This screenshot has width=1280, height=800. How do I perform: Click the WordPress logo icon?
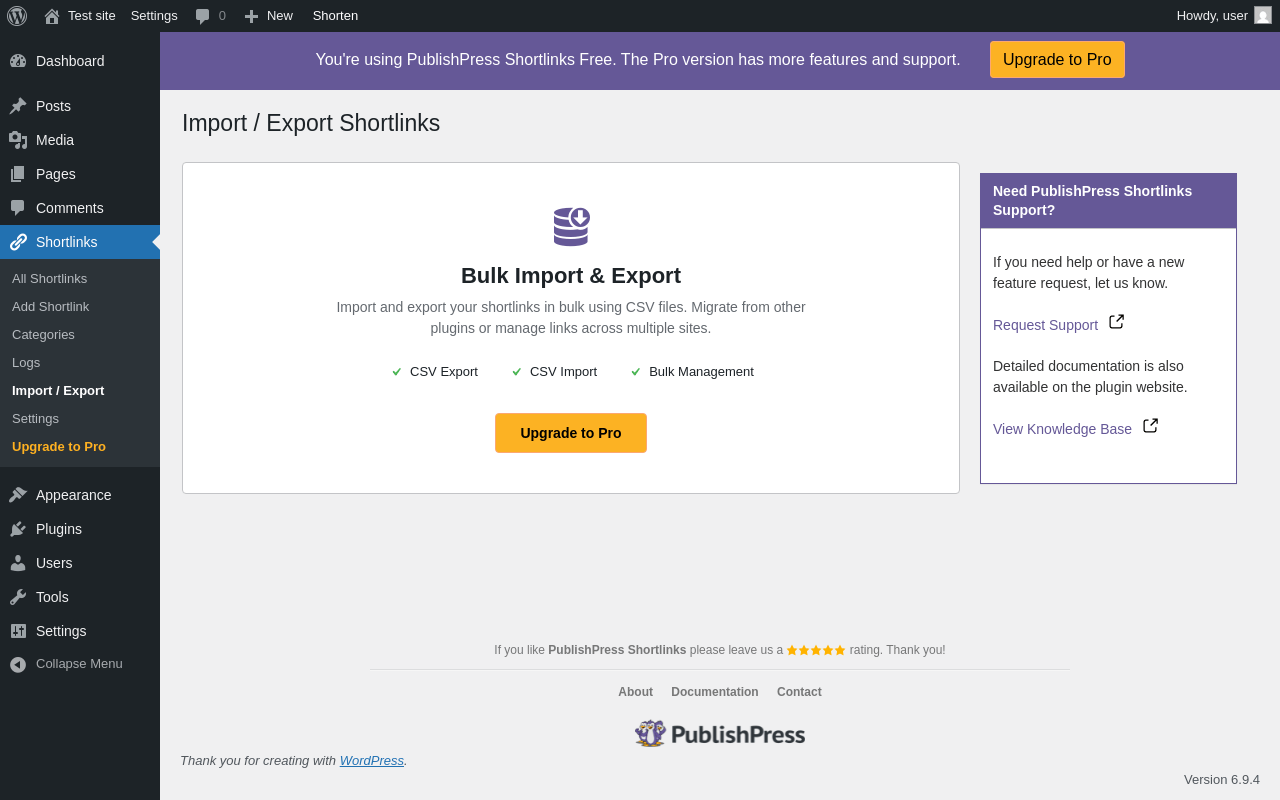pos(17,16)
